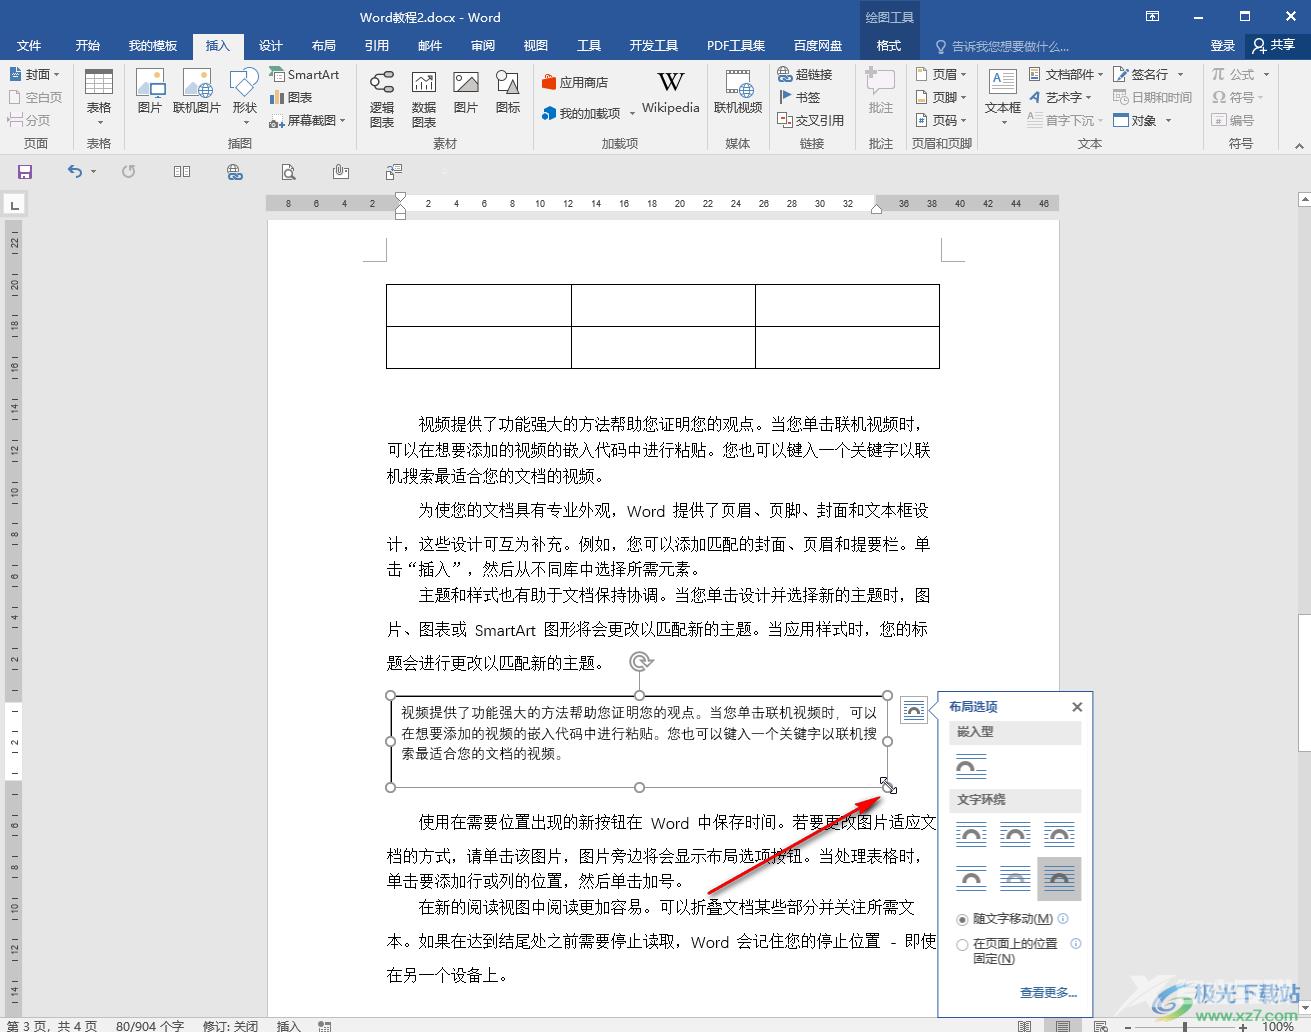Select 在页面上的位置固定 radio button
Image resolution: width=1311 pixels, height=1032 pixels.
962,945
